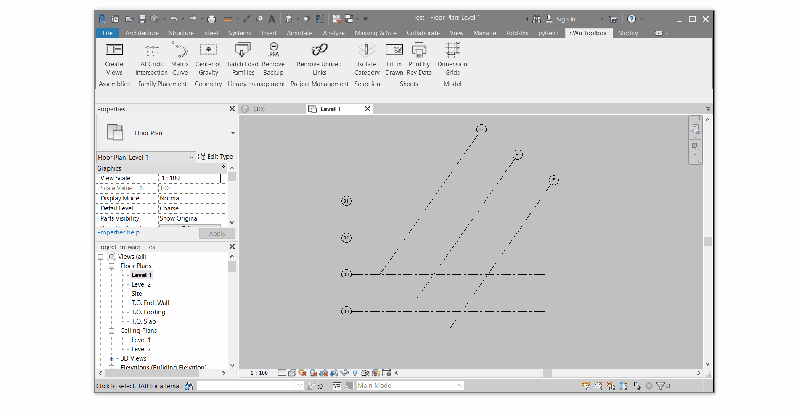Click the Fill in Drawn tool
This screenshot has width=800, height=414.
click(394, 59)
